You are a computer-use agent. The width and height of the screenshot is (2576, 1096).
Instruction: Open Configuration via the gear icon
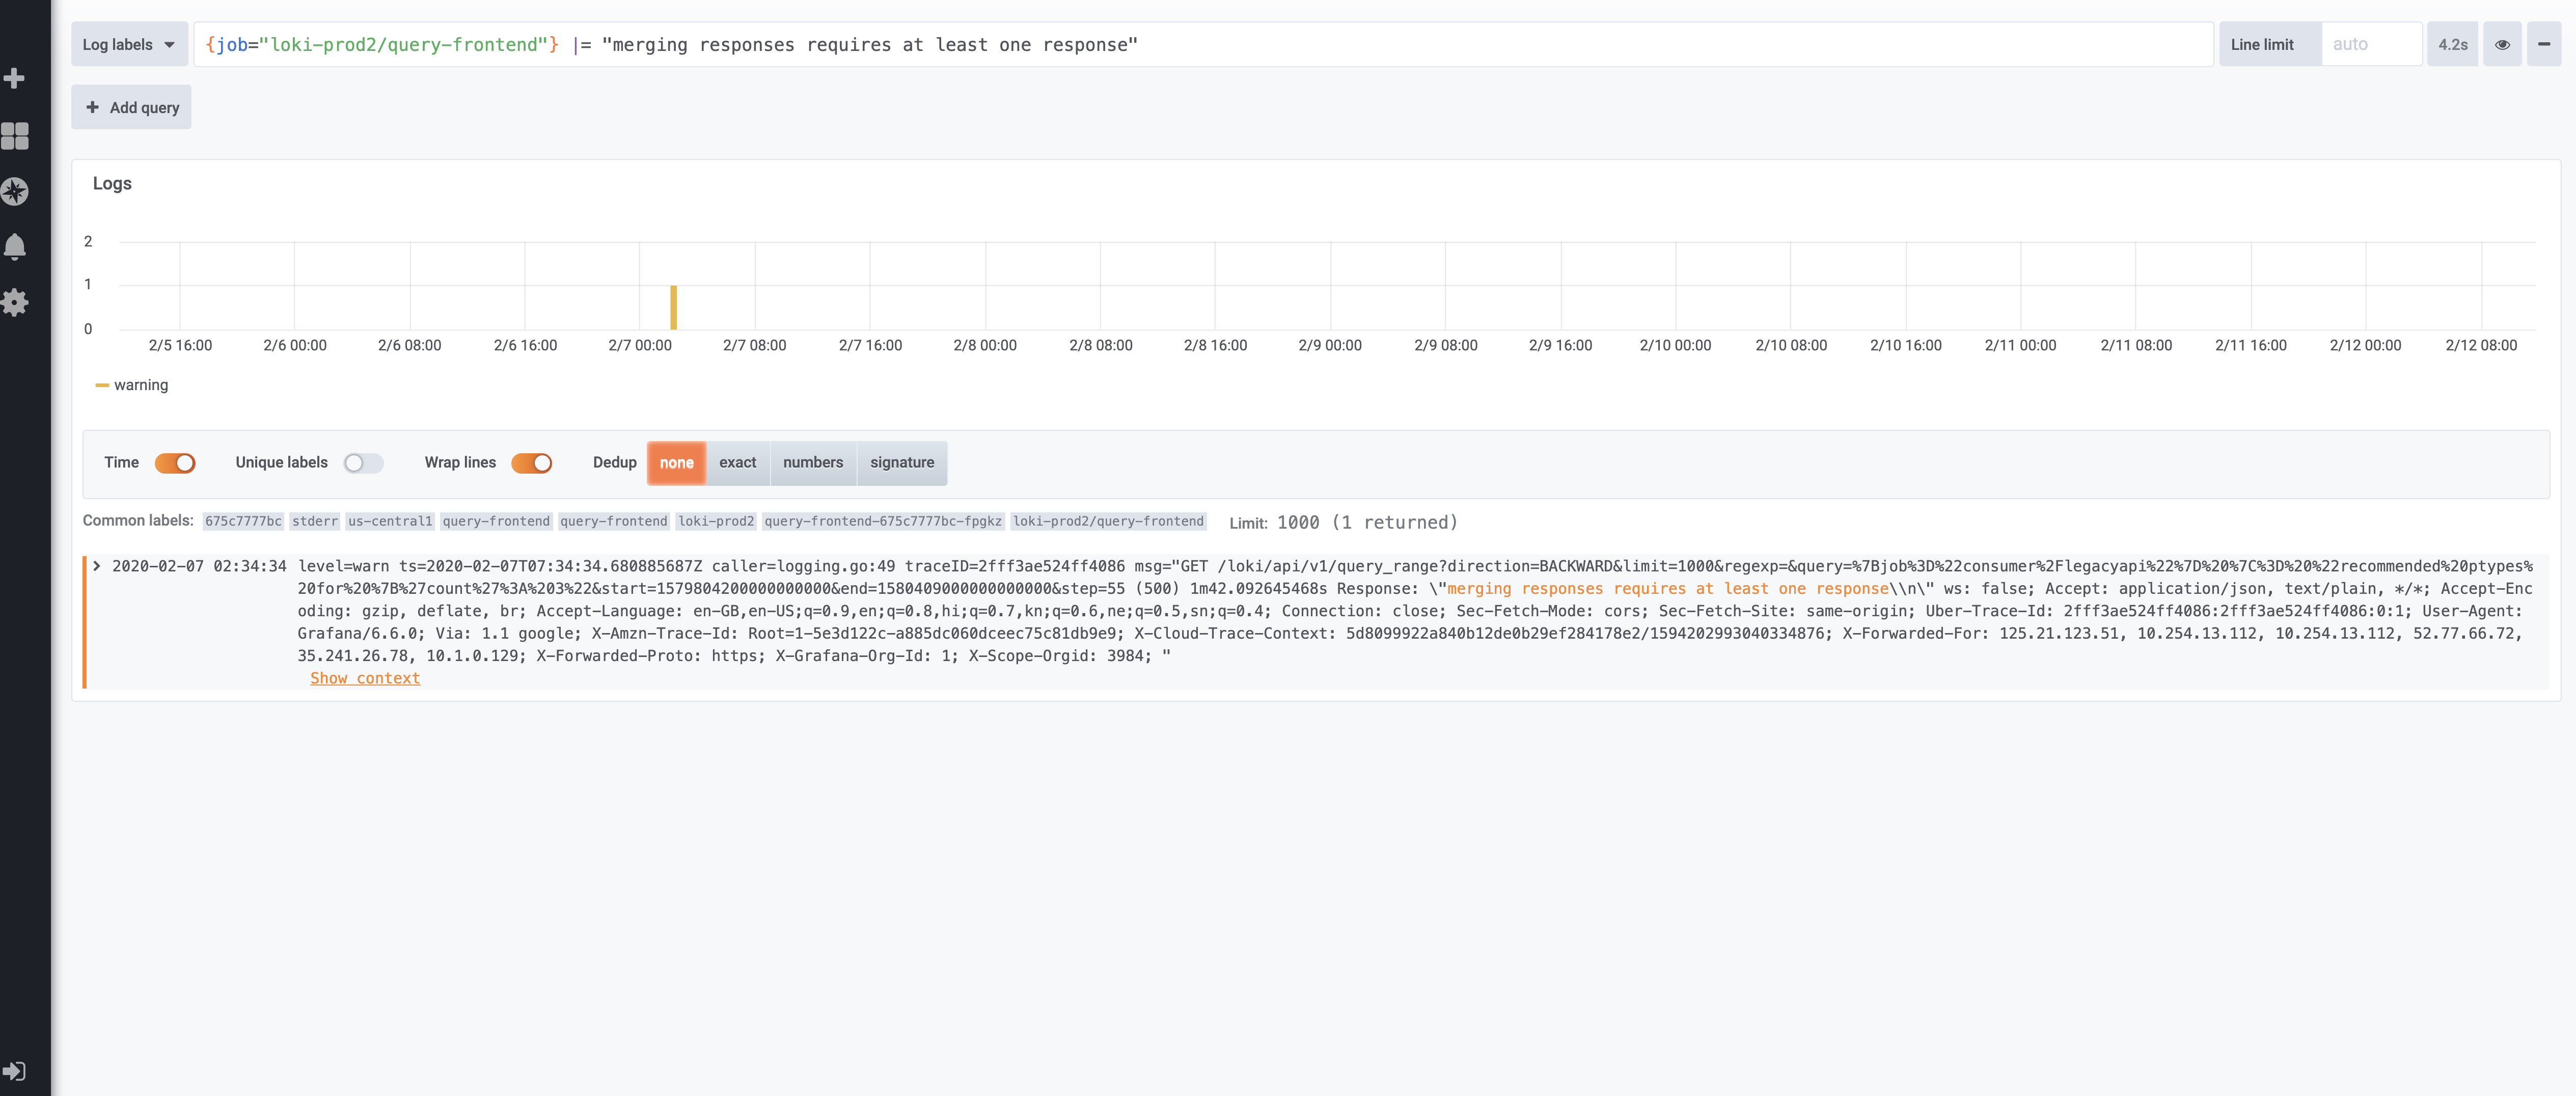click(x=16, y=303)
